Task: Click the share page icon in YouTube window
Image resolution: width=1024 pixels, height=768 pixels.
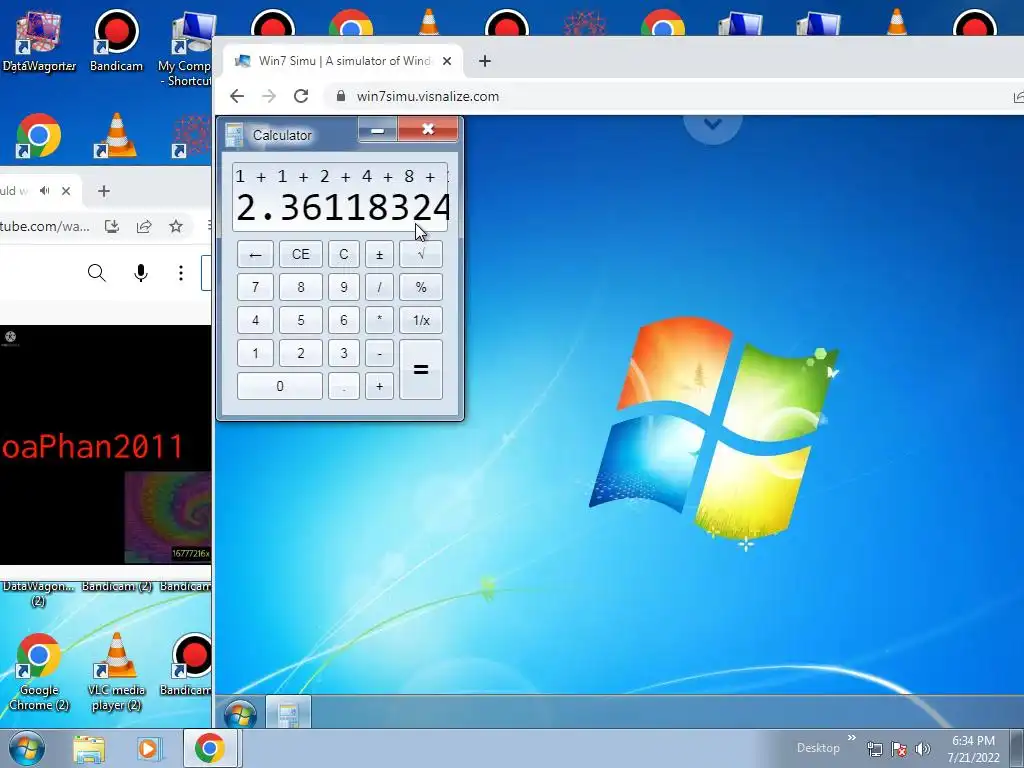Action: [144, 226]
